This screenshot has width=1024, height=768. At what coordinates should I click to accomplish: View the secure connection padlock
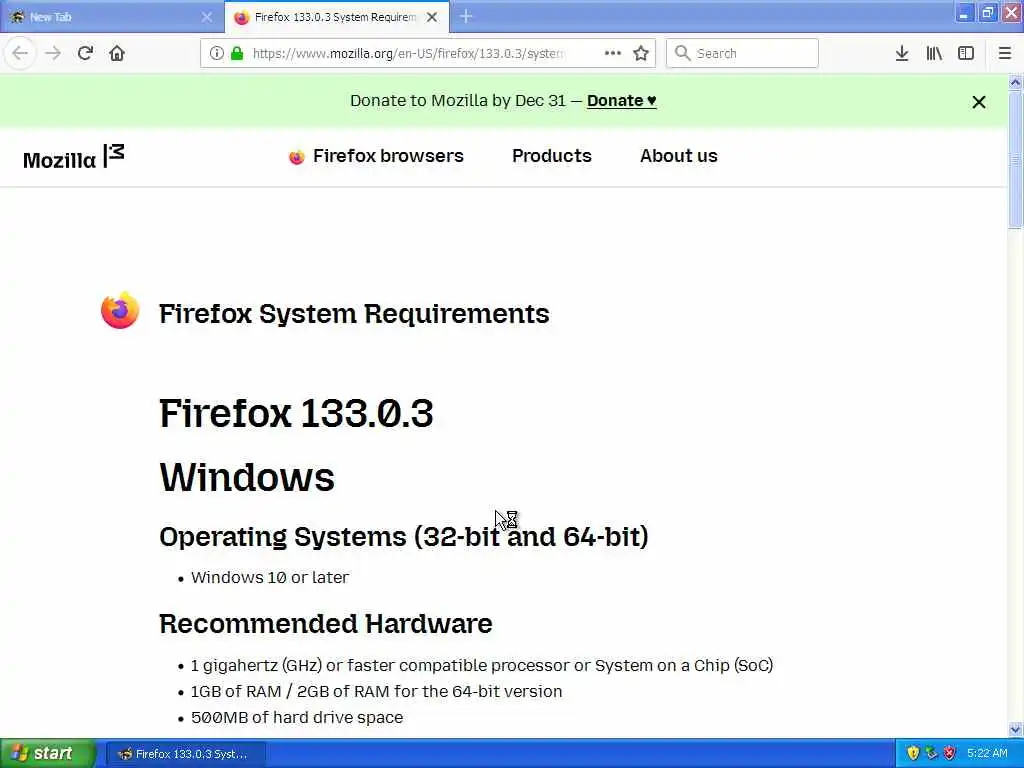(x=237, y=53)
